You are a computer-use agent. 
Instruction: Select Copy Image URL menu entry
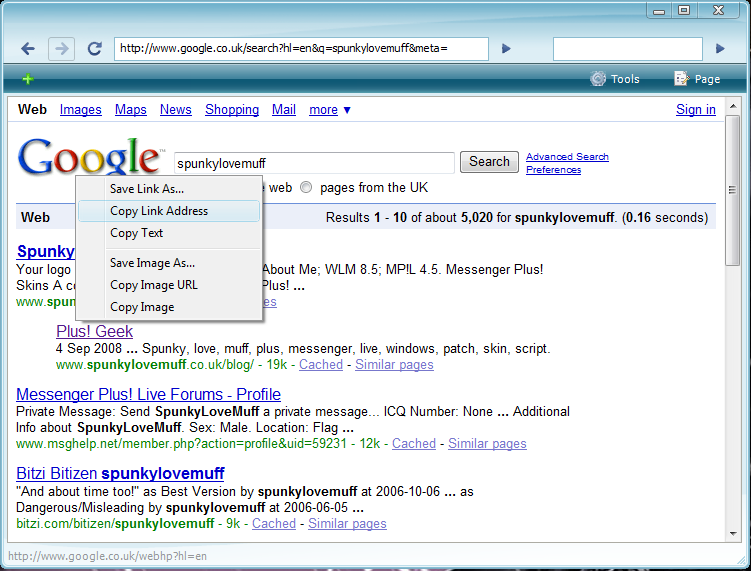(154, 285)
